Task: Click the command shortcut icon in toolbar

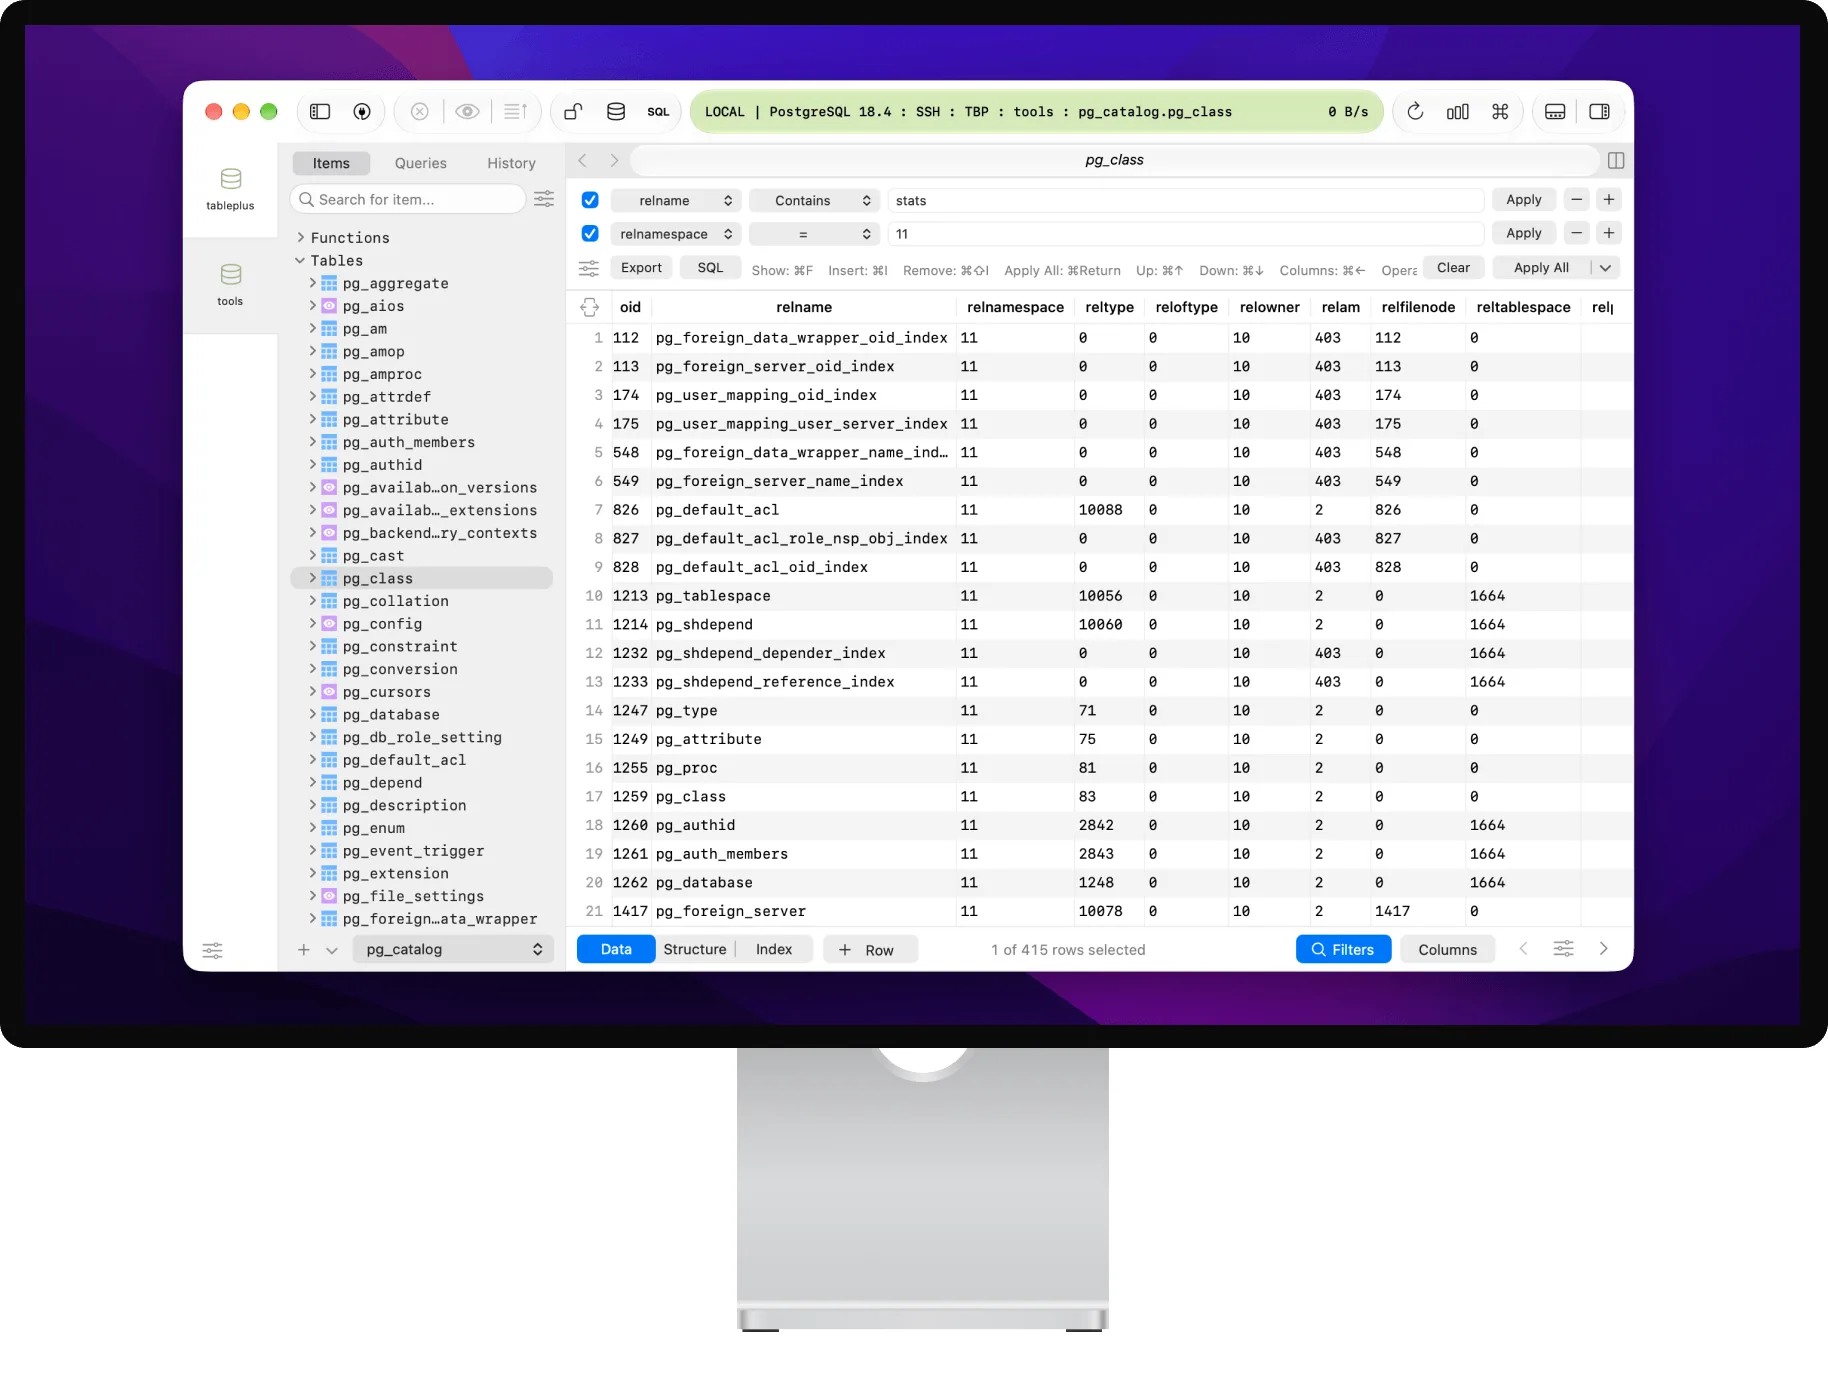Action: (x=1500, y=112)
